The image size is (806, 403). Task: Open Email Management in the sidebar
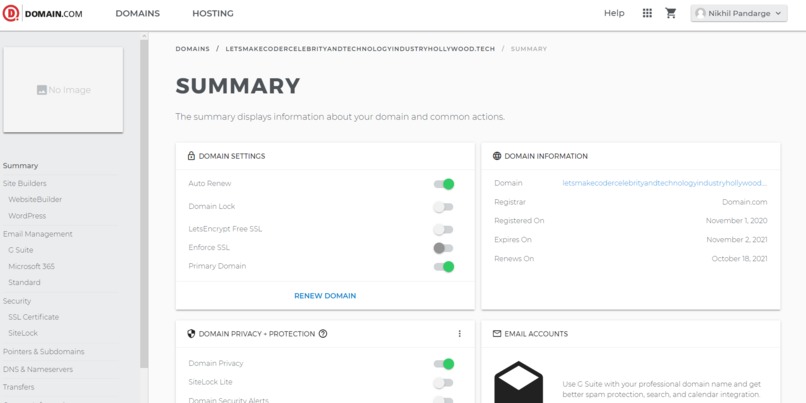[38, 234]
